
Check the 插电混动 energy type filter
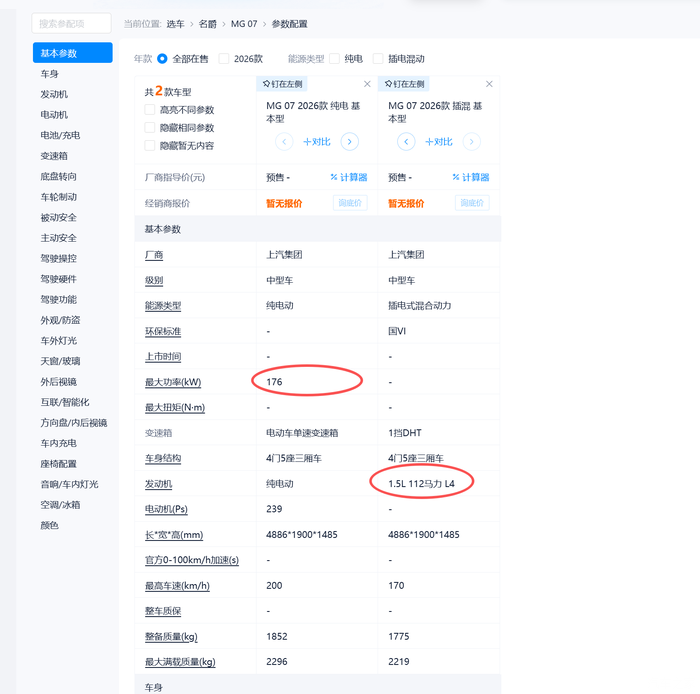click(378, 59)
